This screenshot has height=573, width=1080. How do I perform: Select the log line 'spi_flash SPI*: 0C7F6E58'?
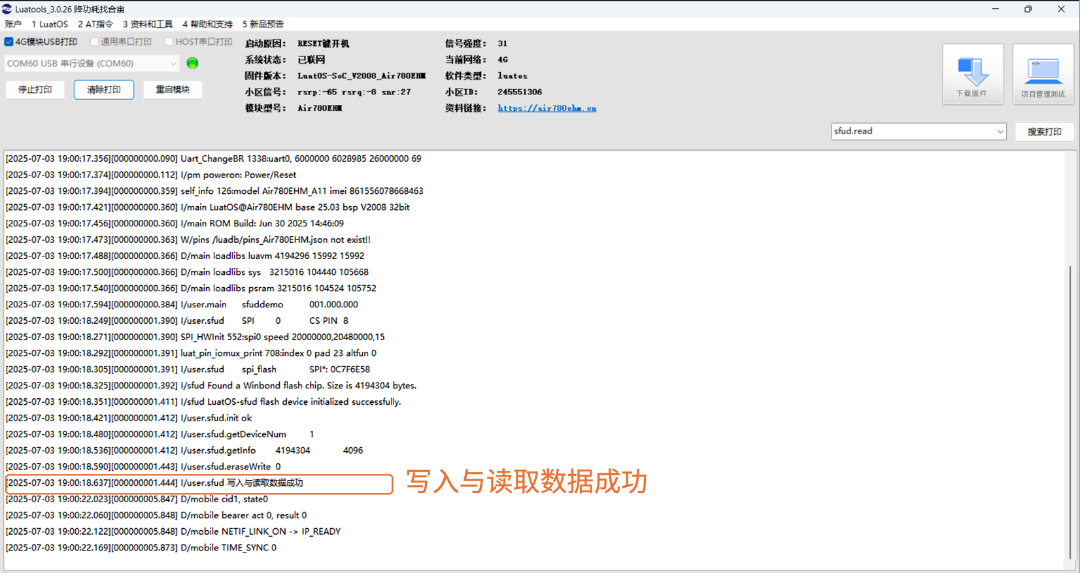[x=187, y=369]
